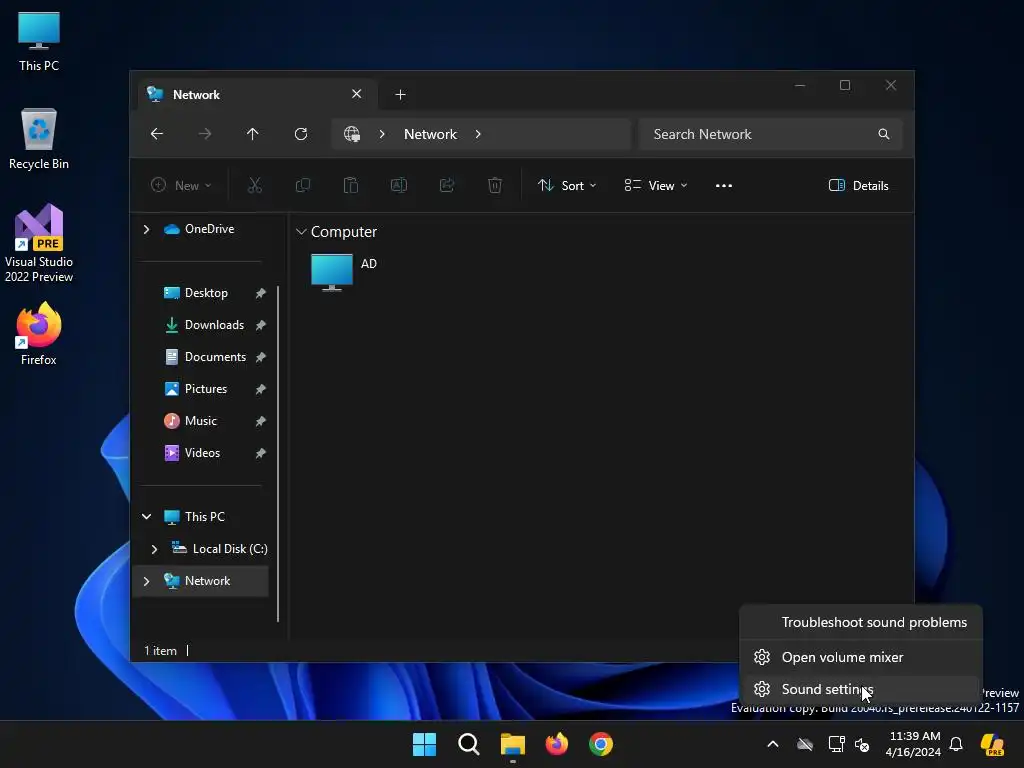The width and height of the screenshot is (1024, 768).
Task: Open the This PC desktop icon
Action: 39,40
